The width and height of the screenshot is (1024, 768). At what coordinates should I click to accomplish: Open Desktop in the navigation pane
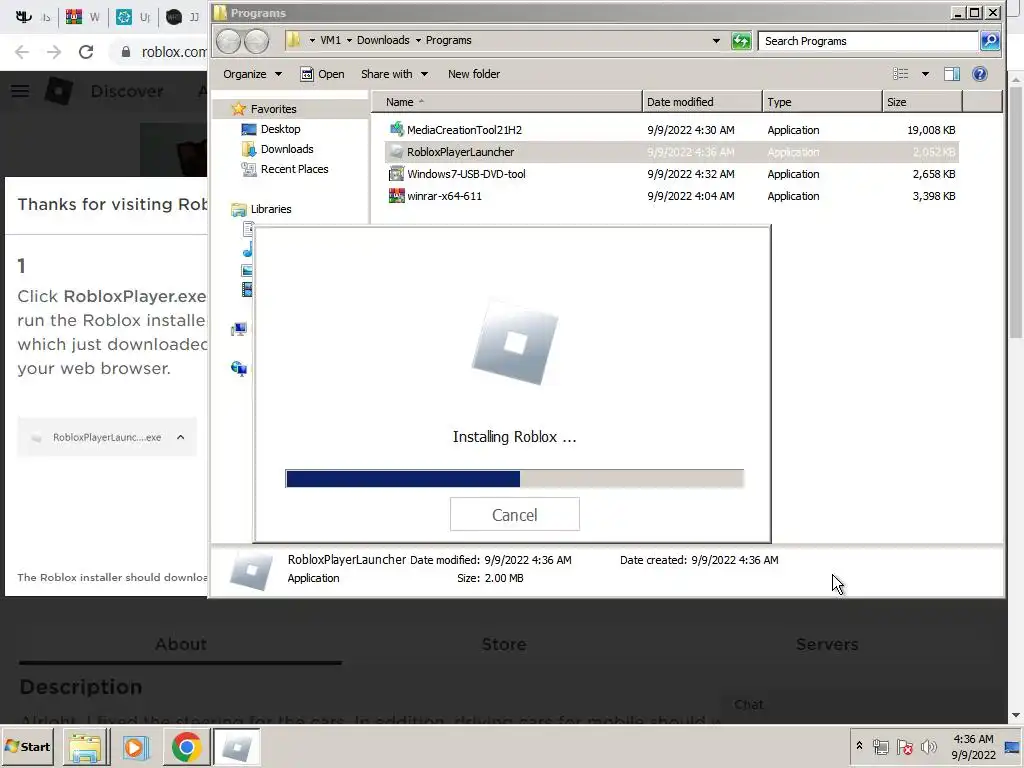click(280, 129)
